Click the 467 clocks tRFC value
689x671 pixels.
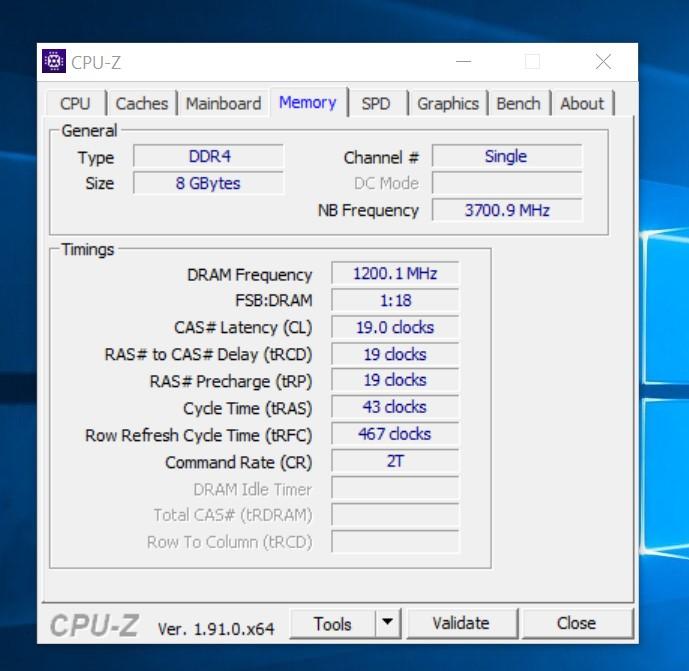tap(395, 434)
